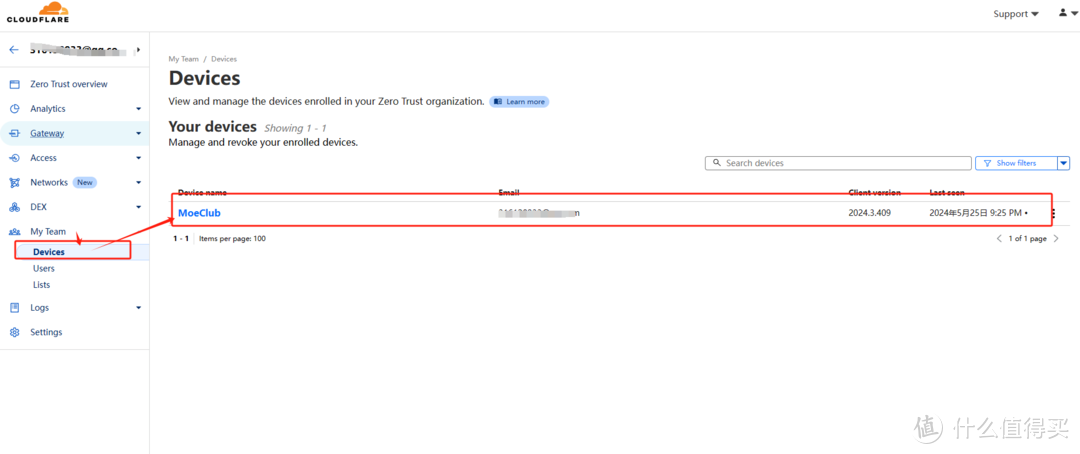This screenshot has height=454, width=1080.
Task: Click the Settings gear icon
Action: point(14,332)
